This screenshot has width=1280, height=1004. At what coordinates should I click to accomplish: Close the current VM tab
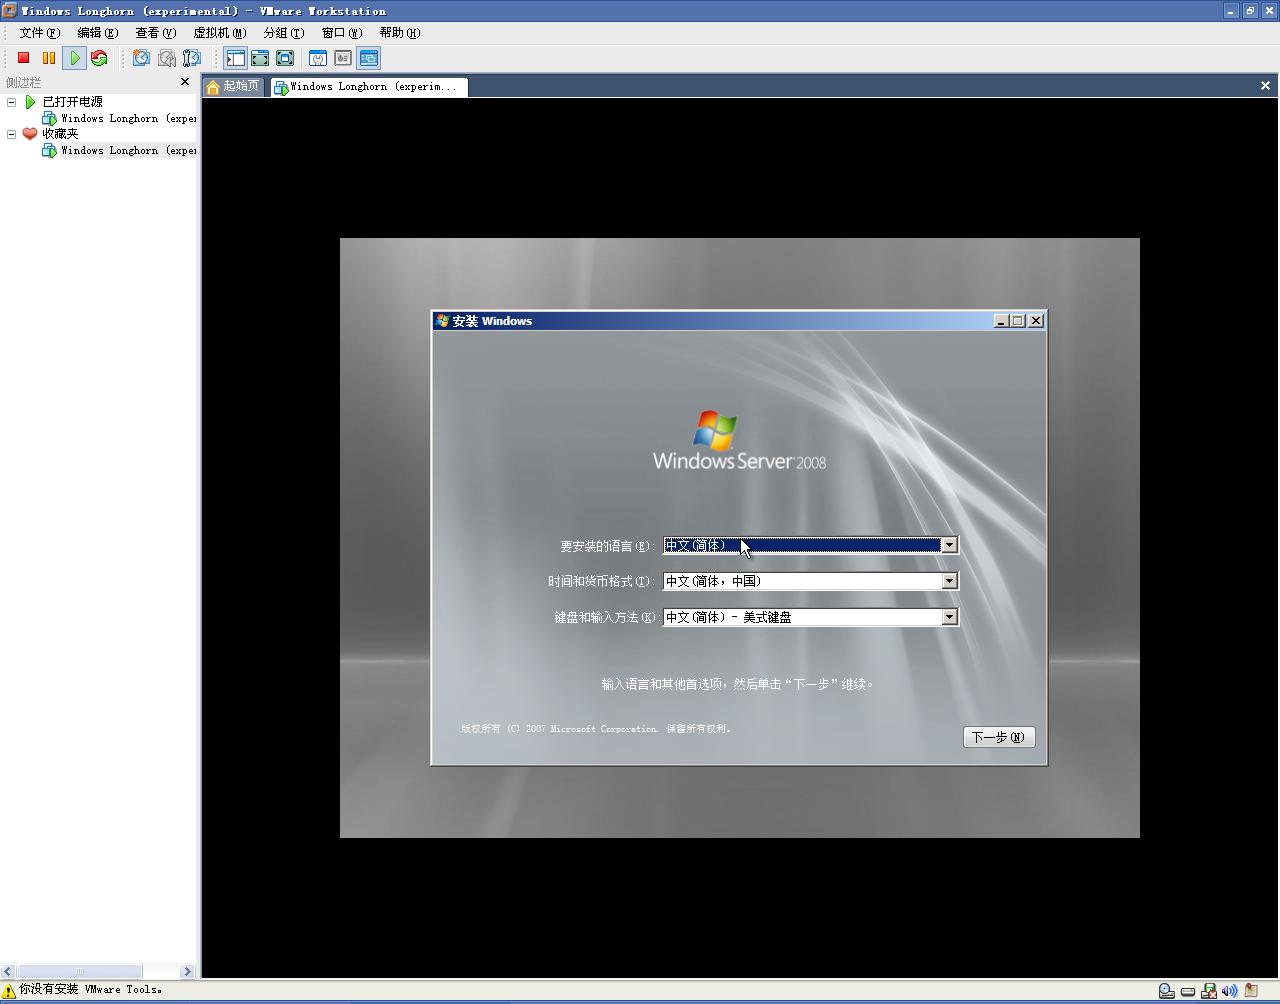[x=1265, y=86]
